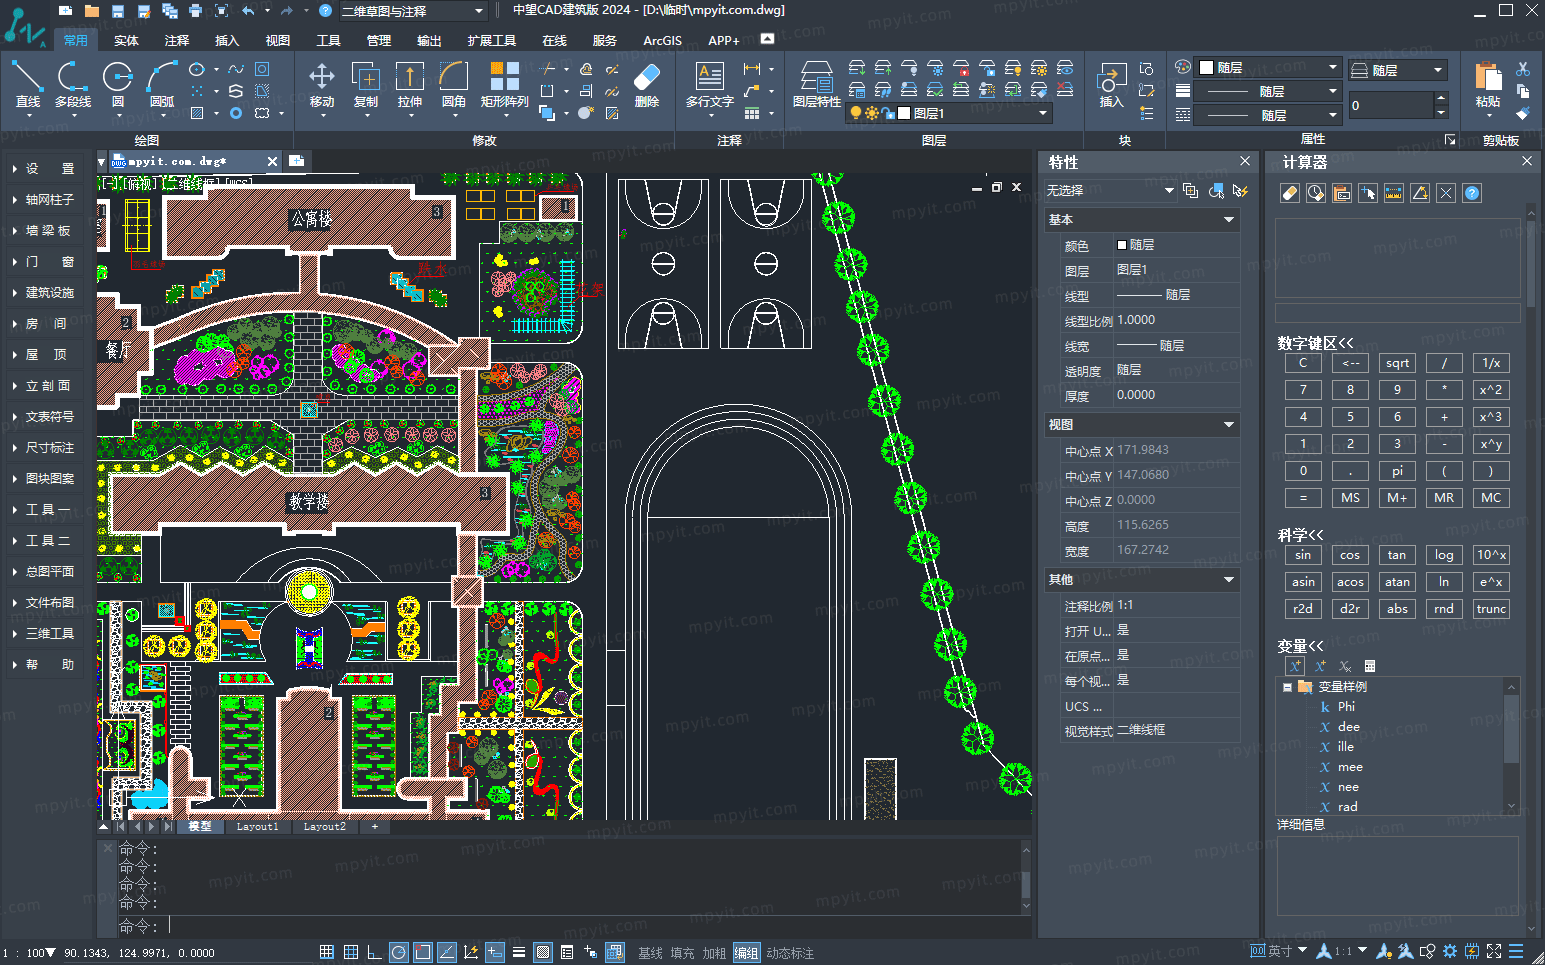1545x965 pixels.
Task: Click the cos calculator button
Action: (1350, 555)
